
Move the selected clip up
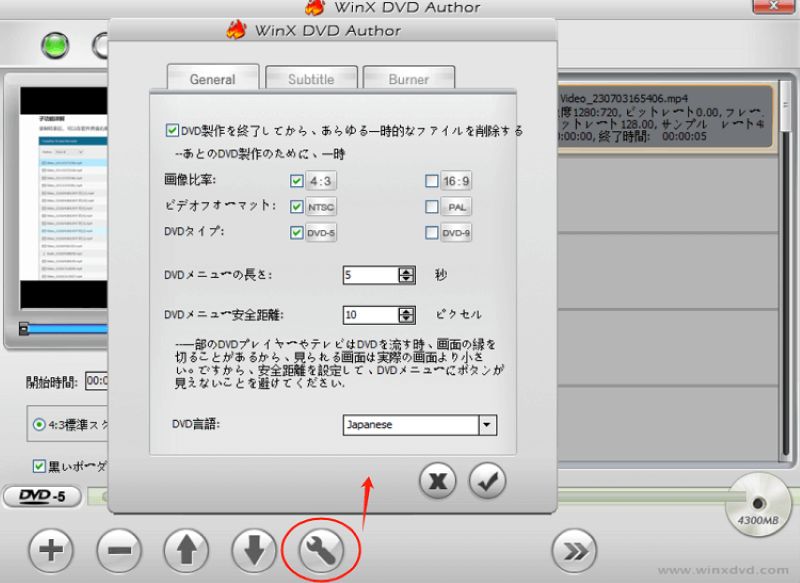click(186, 550)
